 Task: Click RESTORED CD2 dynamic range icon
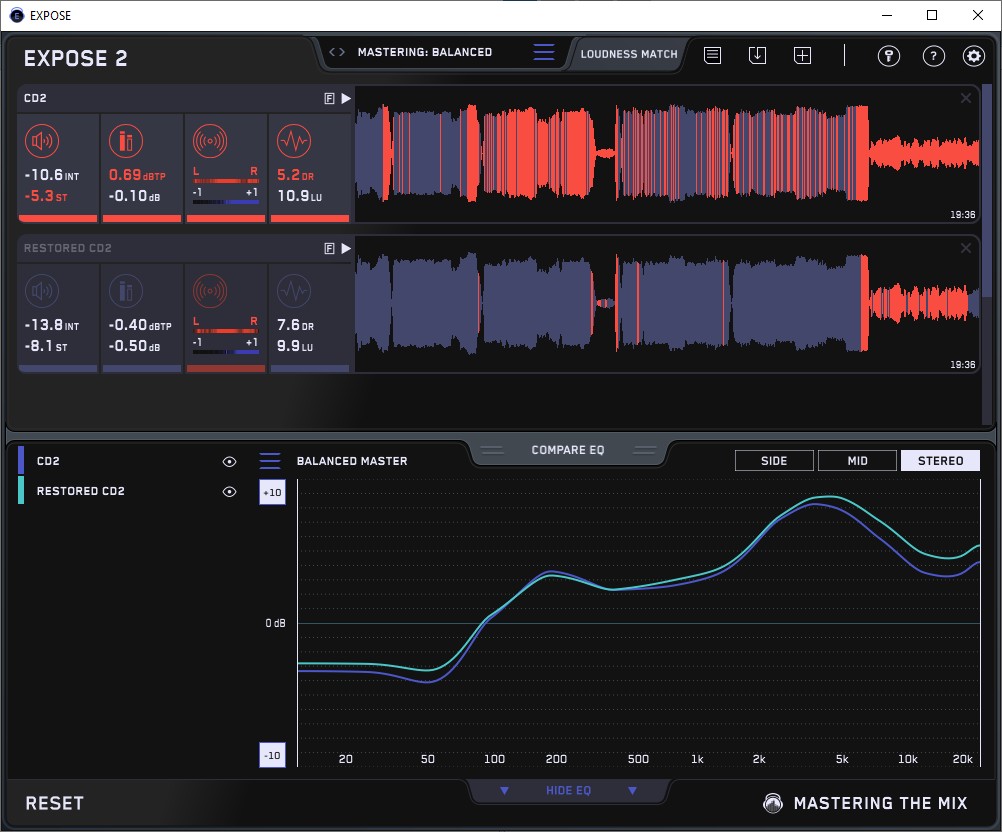pyautogui.click(x=294, y=291)
